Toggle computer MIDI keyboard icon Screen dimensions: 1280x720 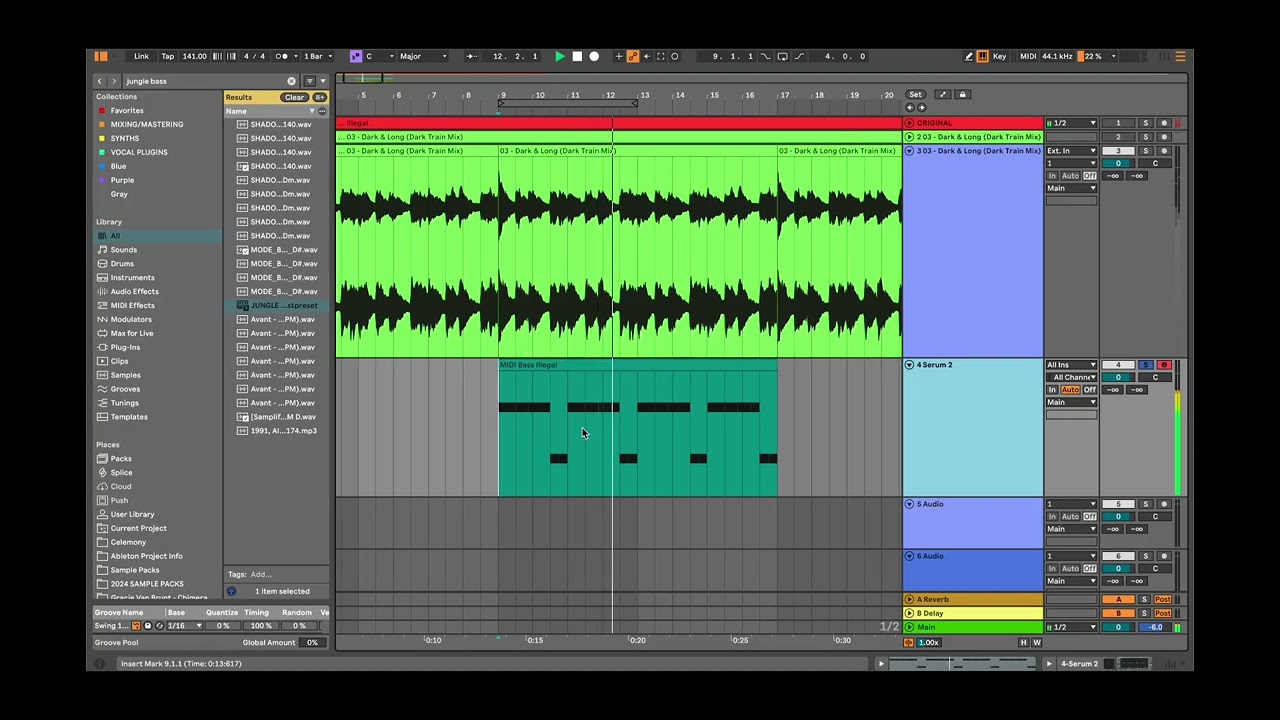click(982, 56)
